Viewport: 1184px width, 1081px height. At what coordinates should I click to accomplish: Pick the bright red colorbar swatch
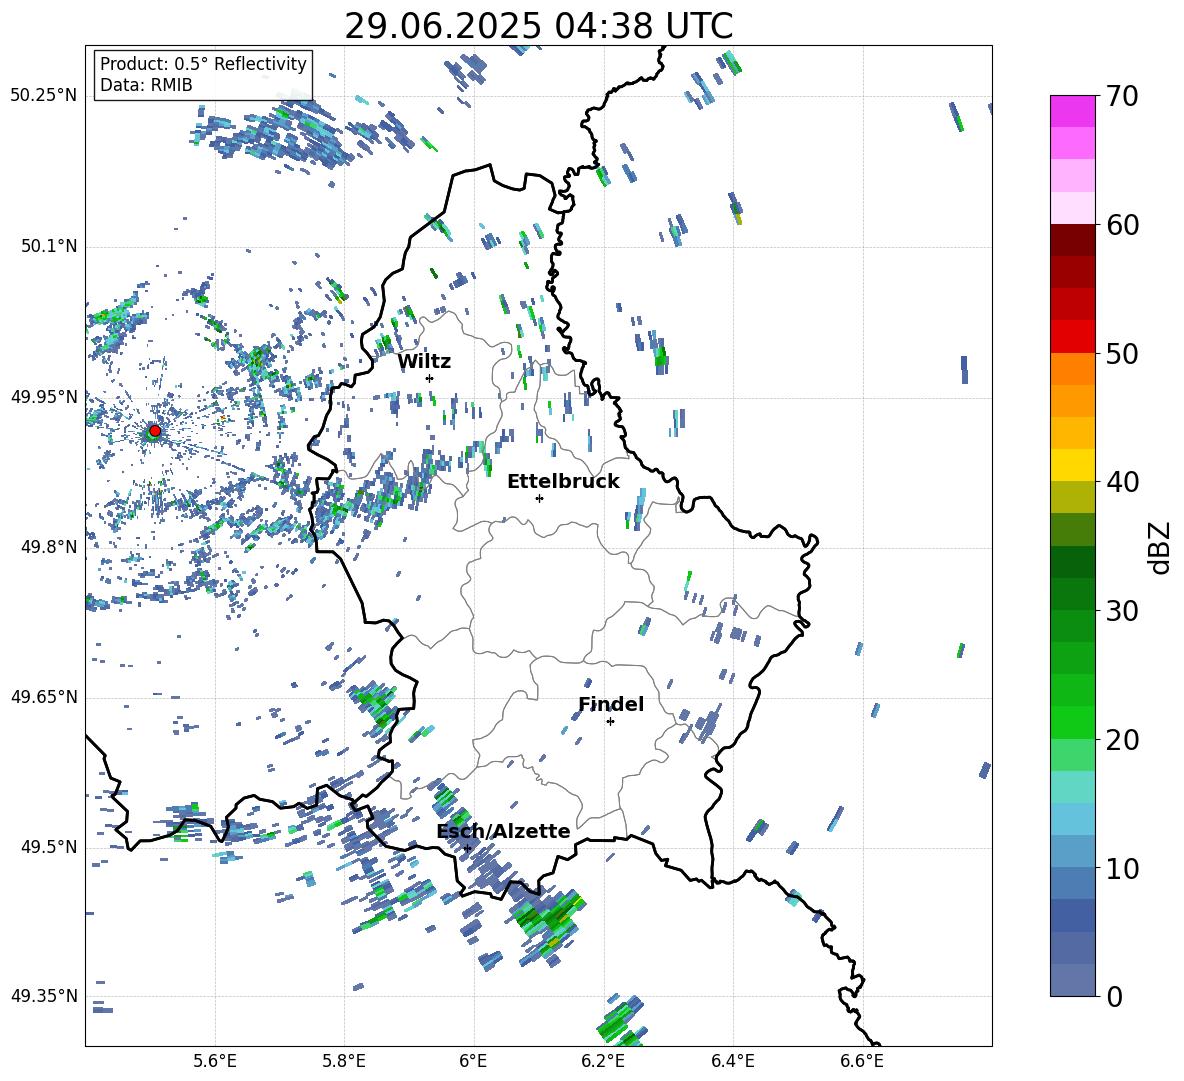1072,337
